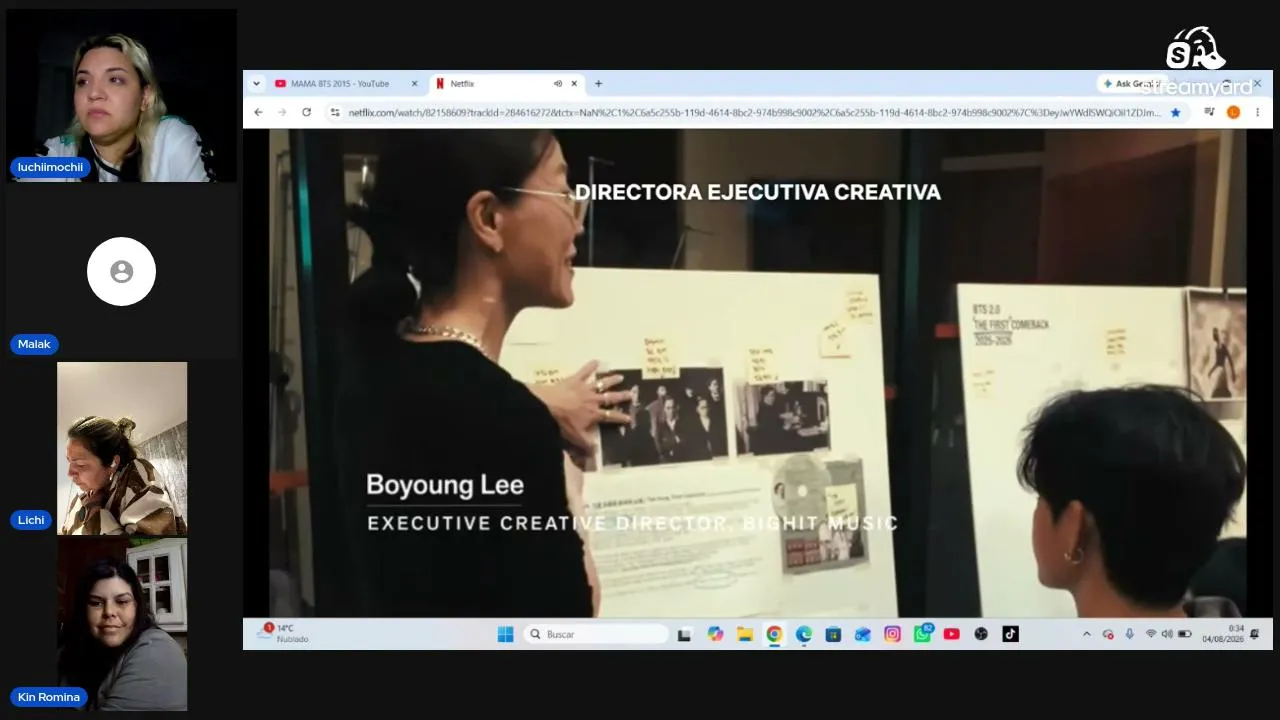
Task: Open the Windows Start menu
Action: [505, 634]
